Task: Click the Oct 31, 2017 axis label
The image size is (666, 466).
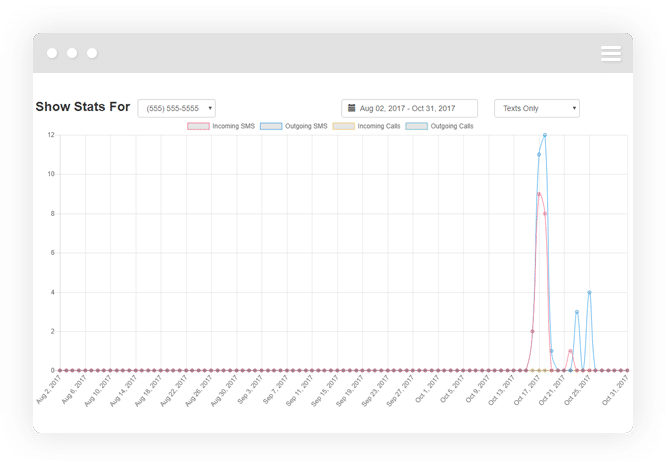Action: point(615,391)
